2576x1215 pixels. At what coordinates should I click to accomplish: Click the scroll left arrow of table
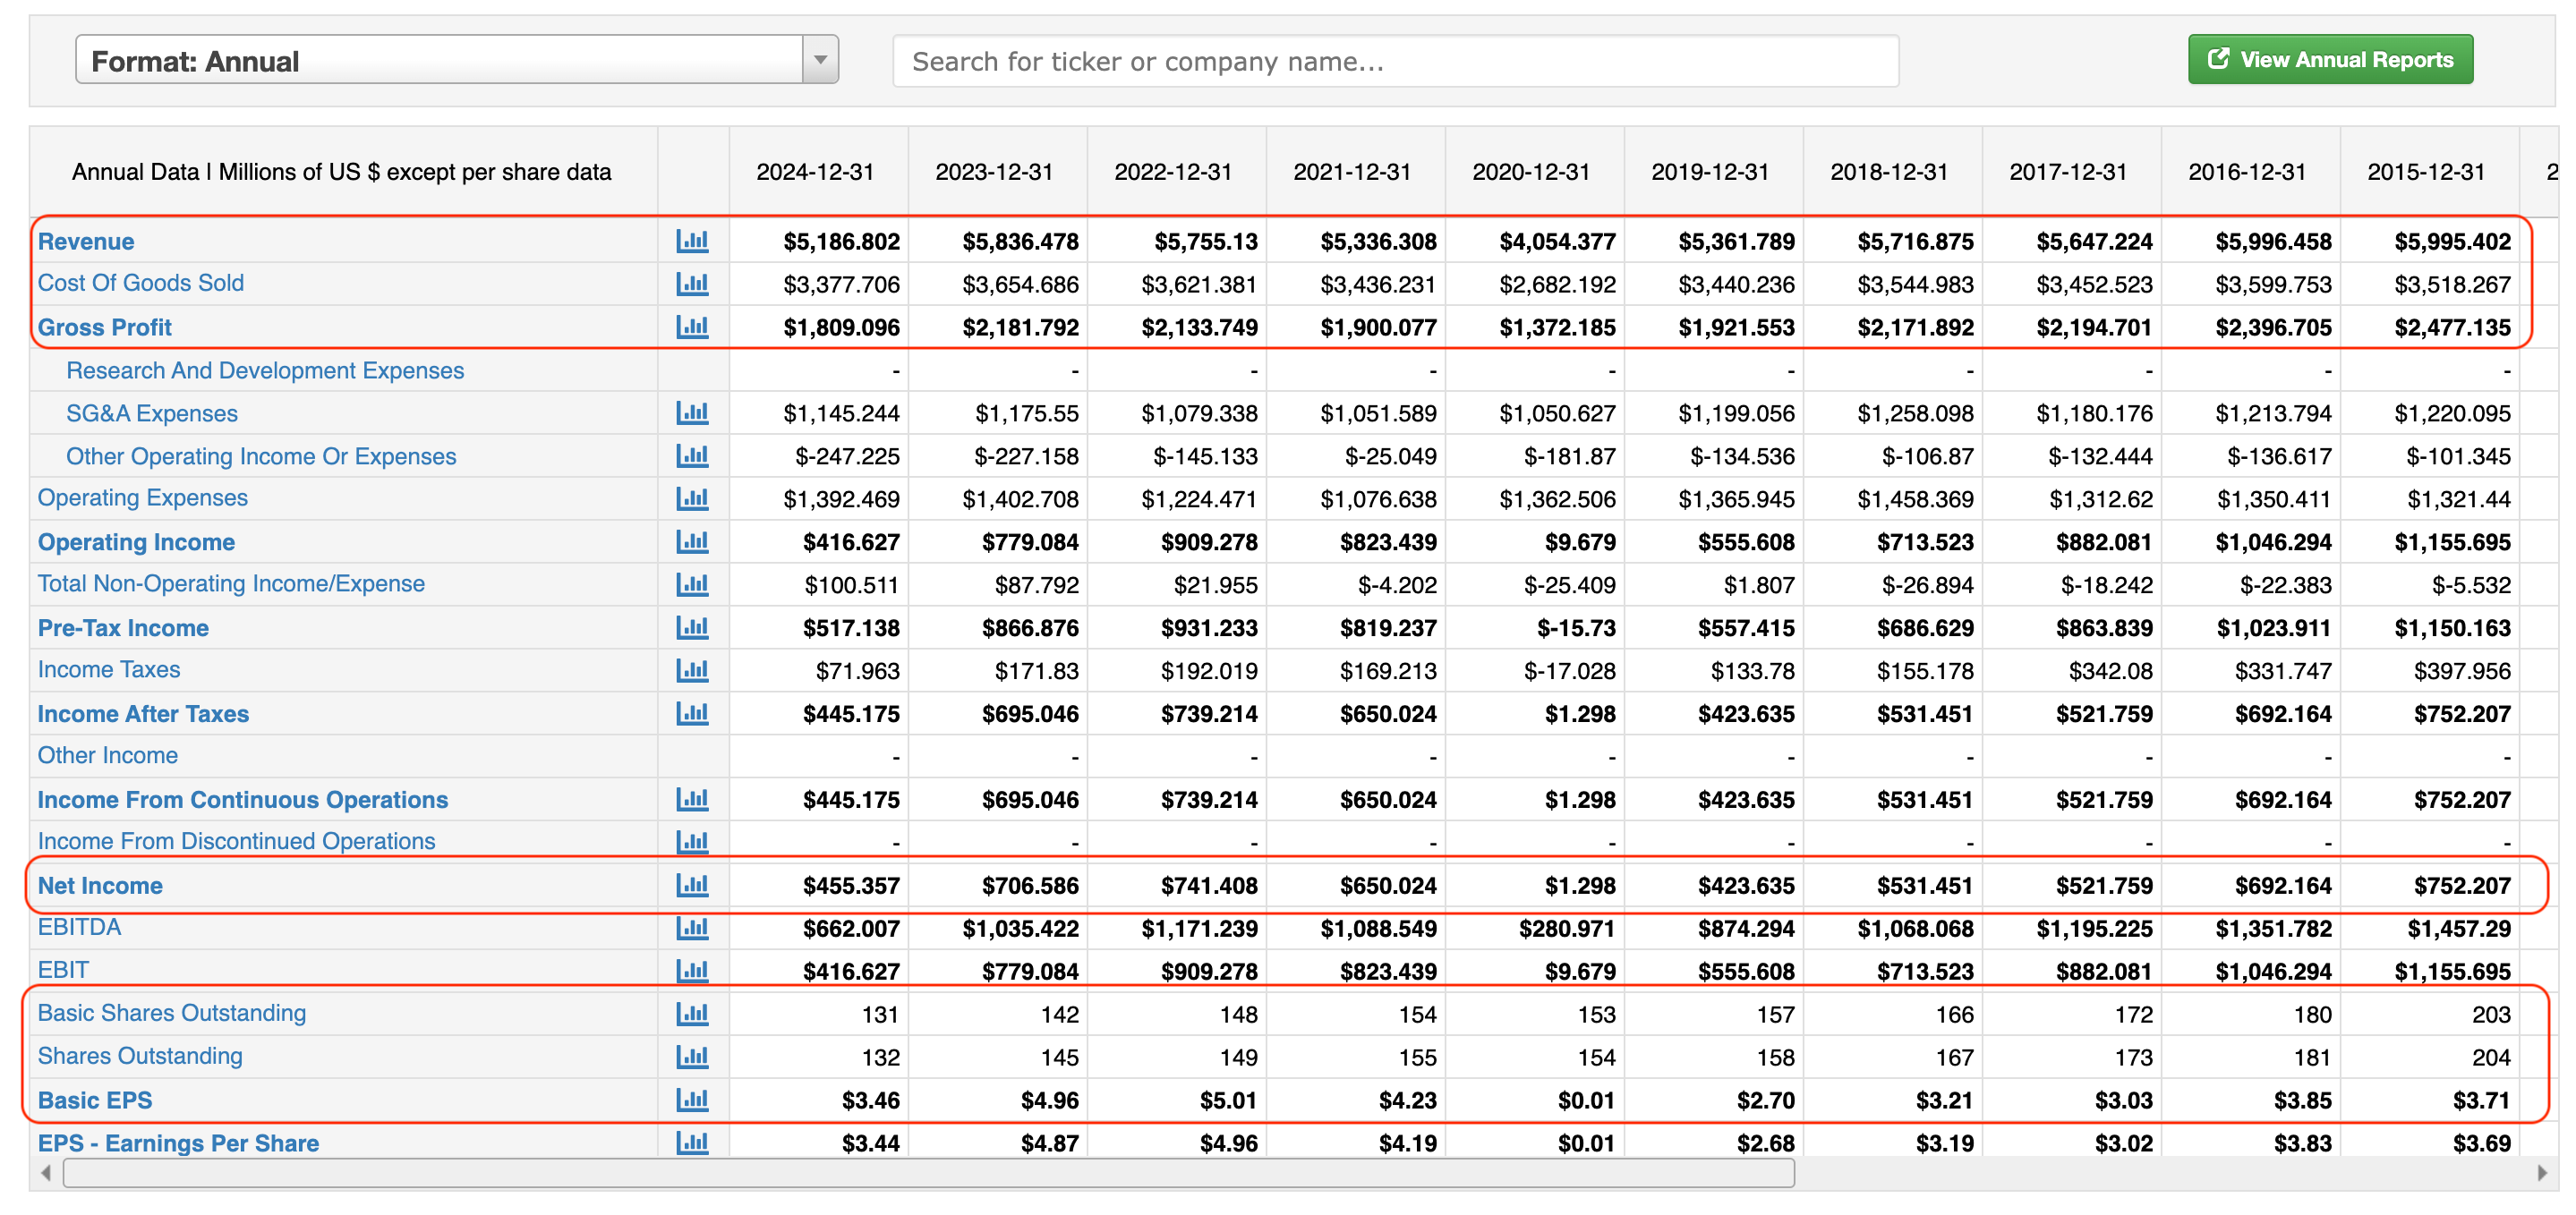pos(46,1173)
